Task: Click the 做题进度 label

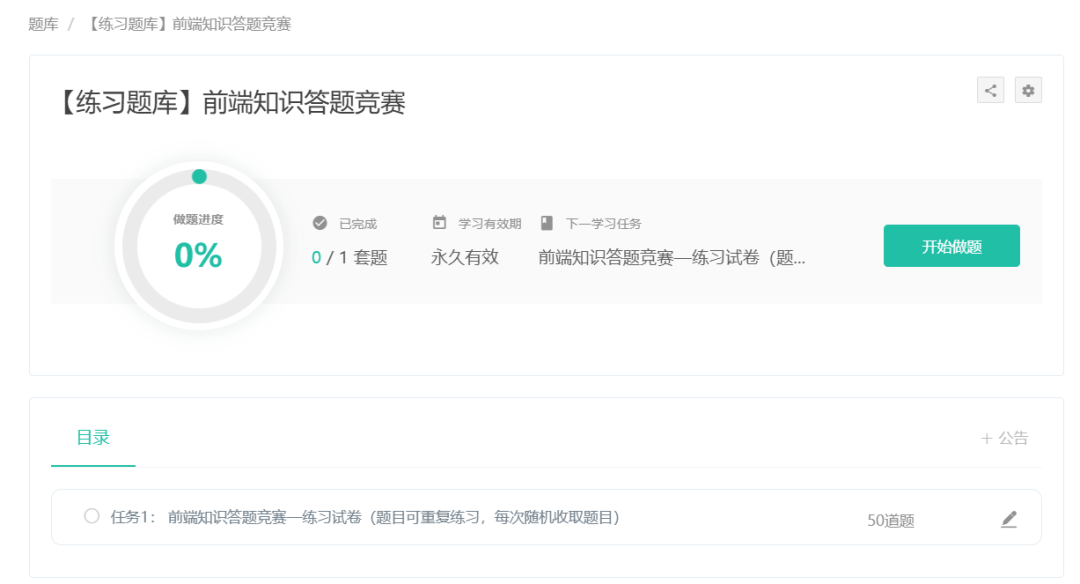Action: point(198,220)
